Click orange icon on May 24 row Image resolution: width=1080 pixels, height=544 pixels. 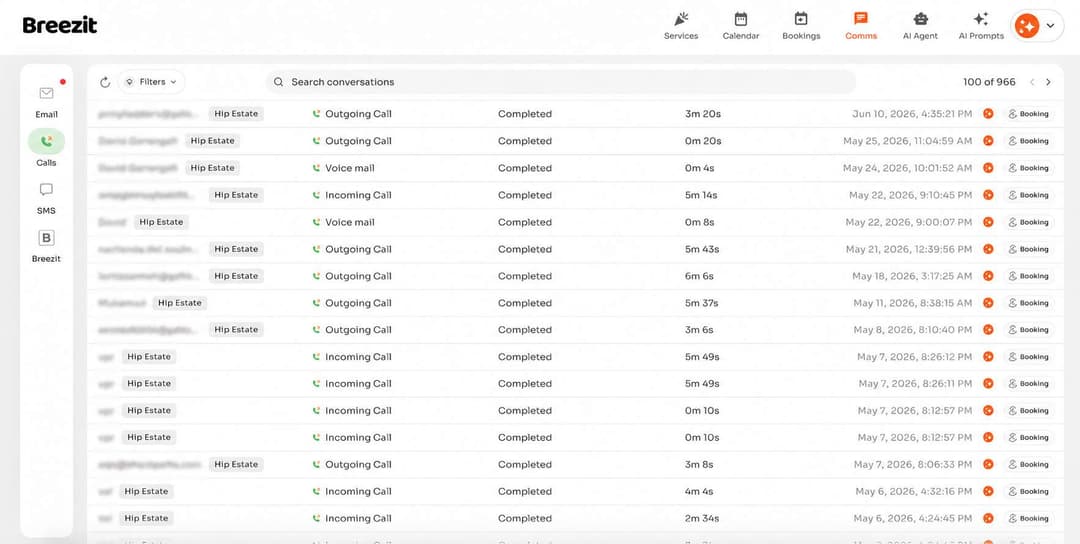988,168
